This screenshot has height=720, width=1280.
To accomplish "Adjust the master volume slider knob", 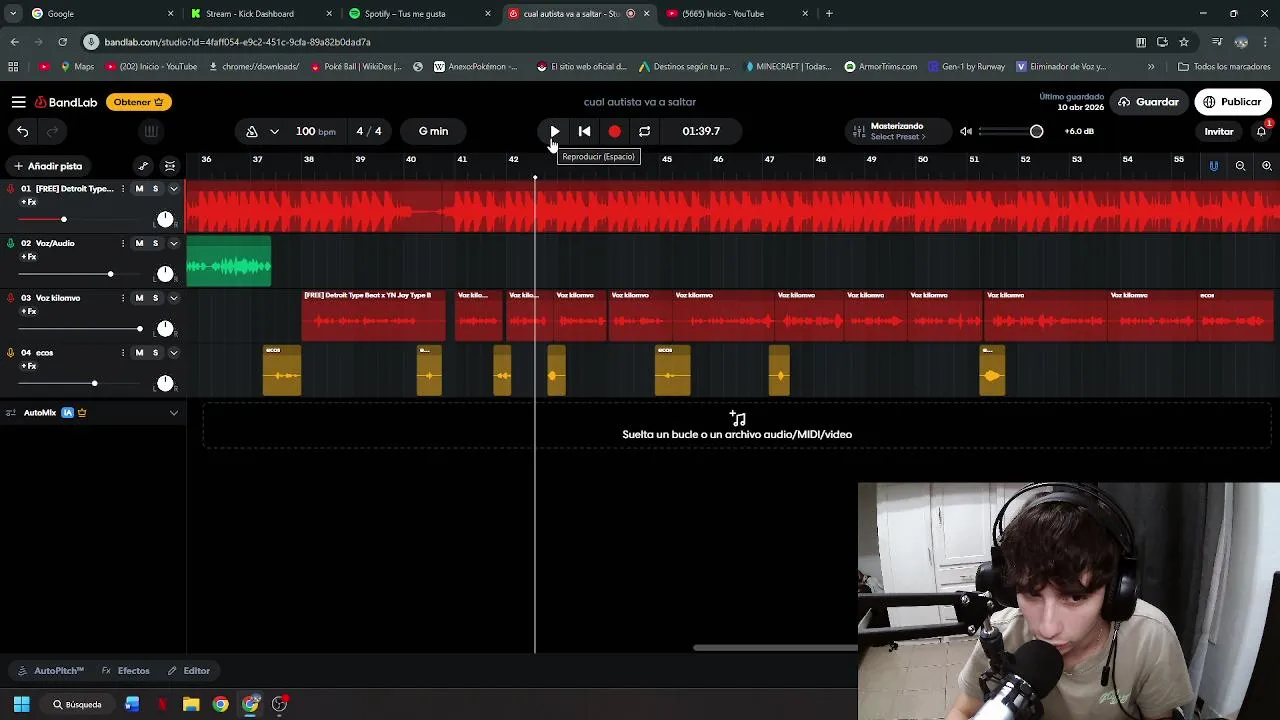I will [x=1037, y=131].
